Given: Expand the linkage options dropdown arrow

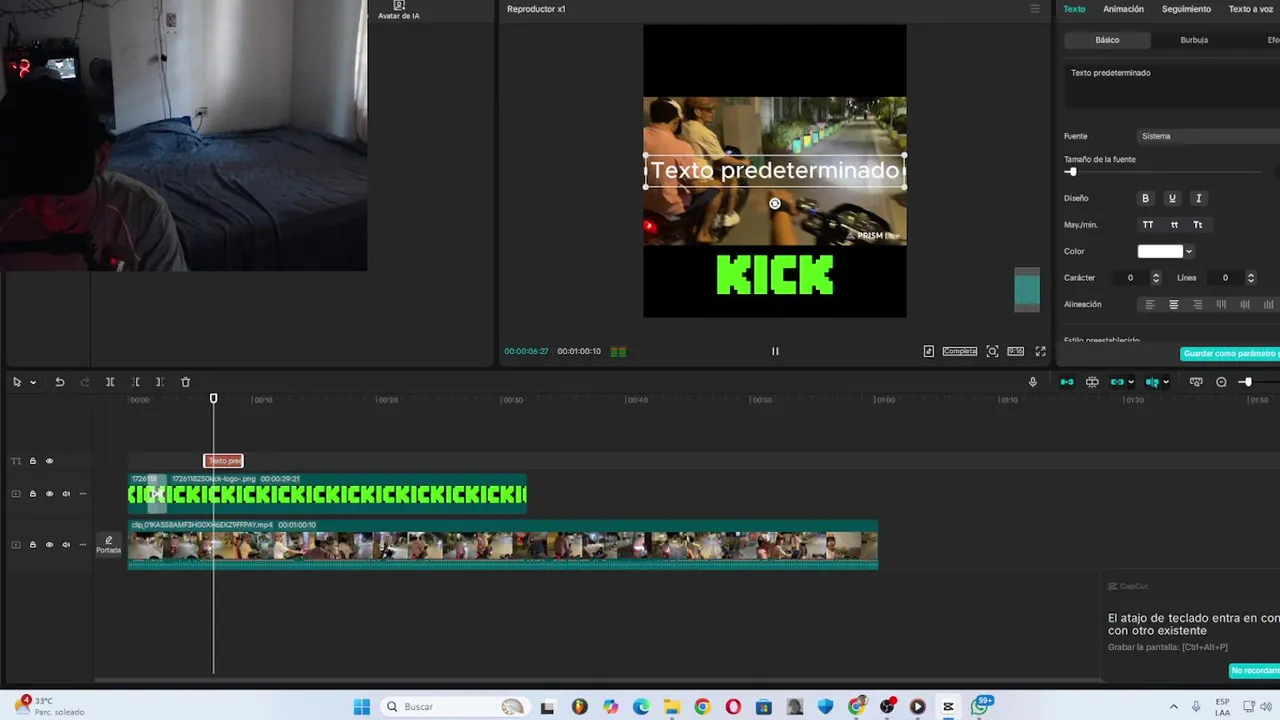Looking at the screenshot, I should [x=1131, y=382].
